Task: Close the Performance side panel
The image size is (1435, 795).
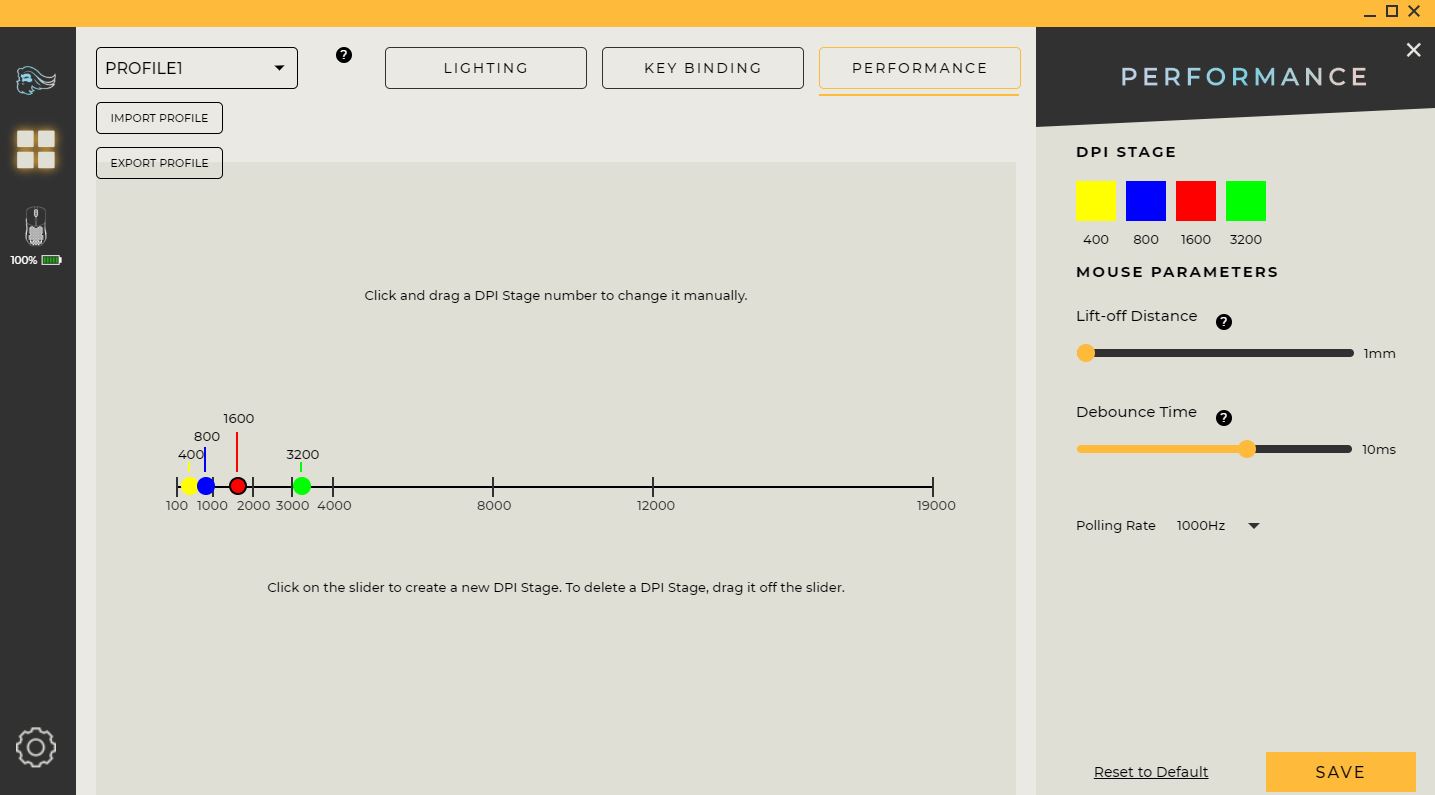Action: (x=1413, y=50)
